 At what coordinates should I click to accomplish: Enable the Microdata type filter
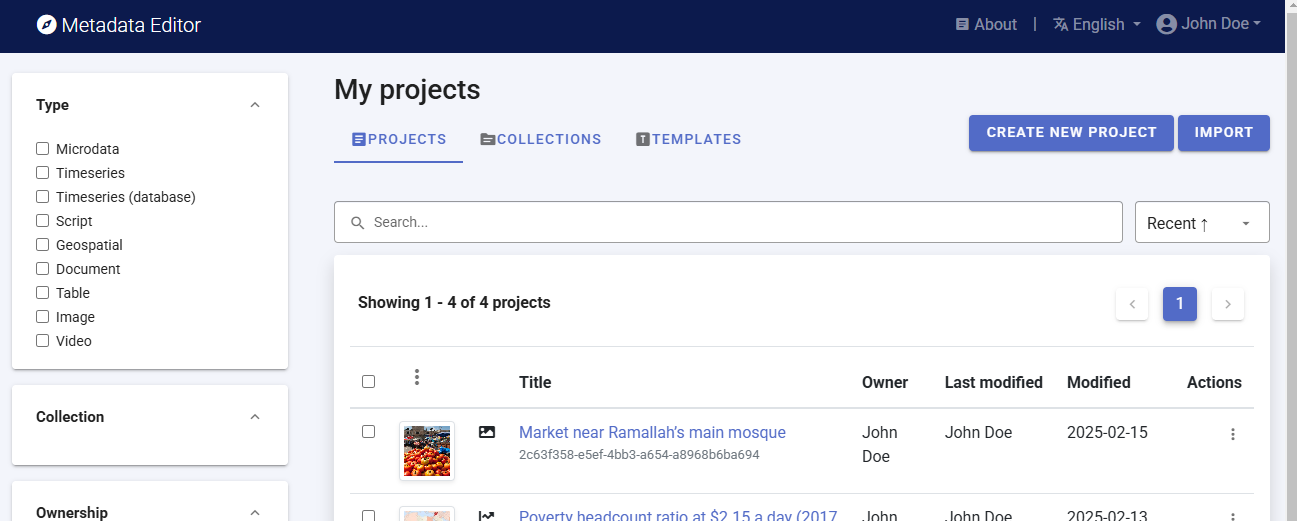click(x=43, y=149)
